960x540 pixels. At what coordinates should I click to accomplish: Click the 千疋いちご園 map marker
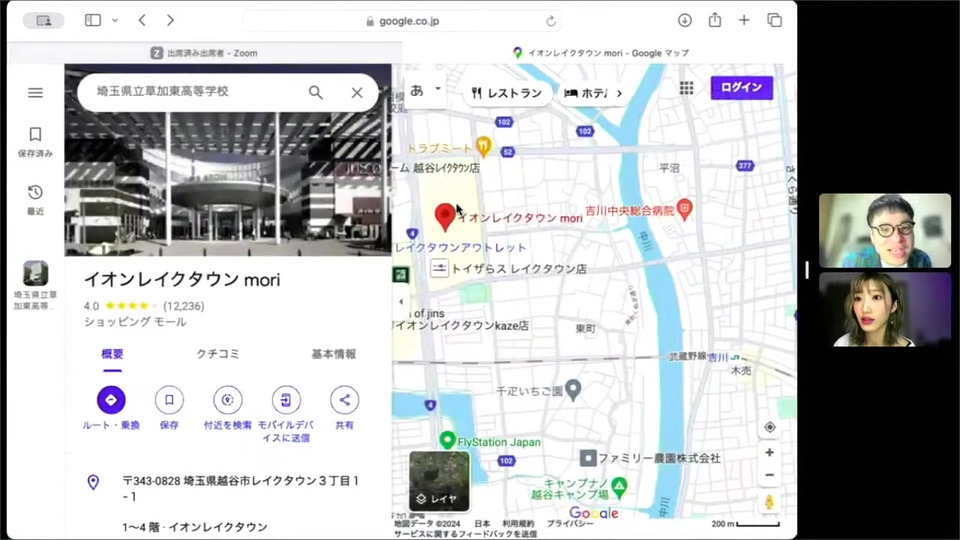572,389
